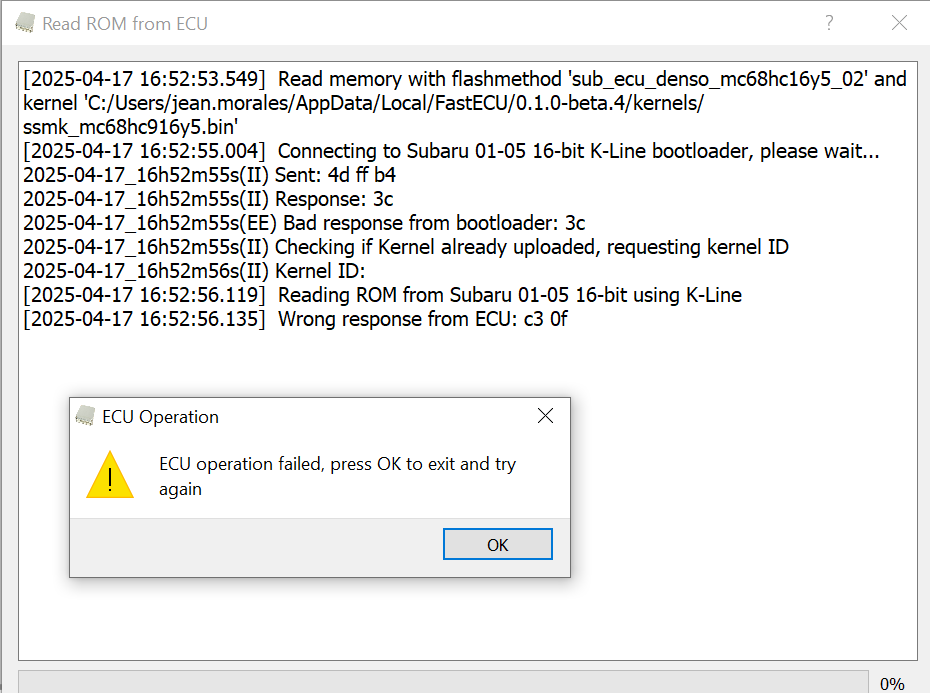
Task: Click the ROM read progress bar
Action: click(443, 682)
